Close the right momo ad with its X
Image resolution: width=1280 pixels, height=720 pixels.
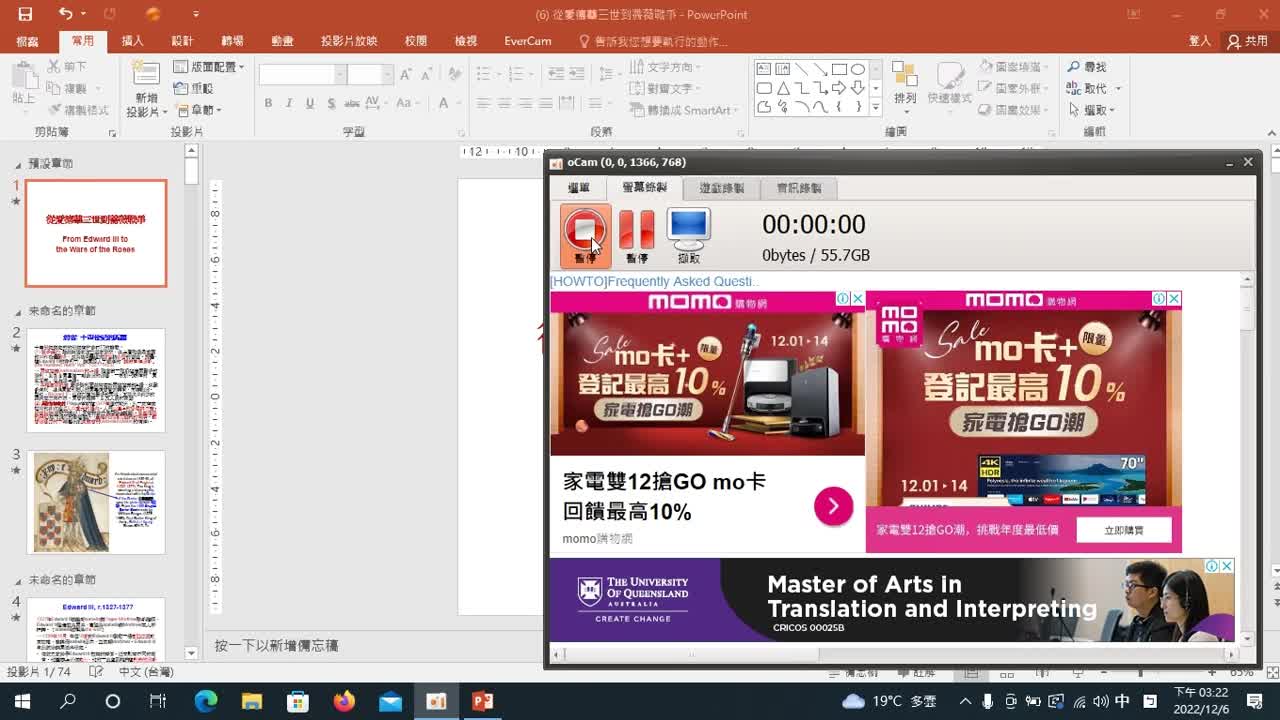click(x=1174, y=298)
